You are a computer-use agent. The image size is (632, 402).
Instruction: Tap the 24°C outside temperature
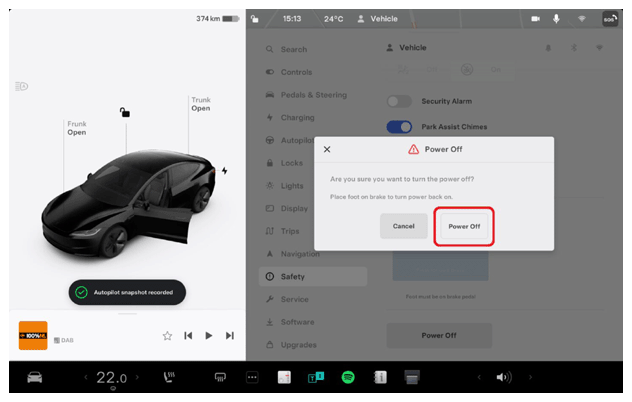334,19
